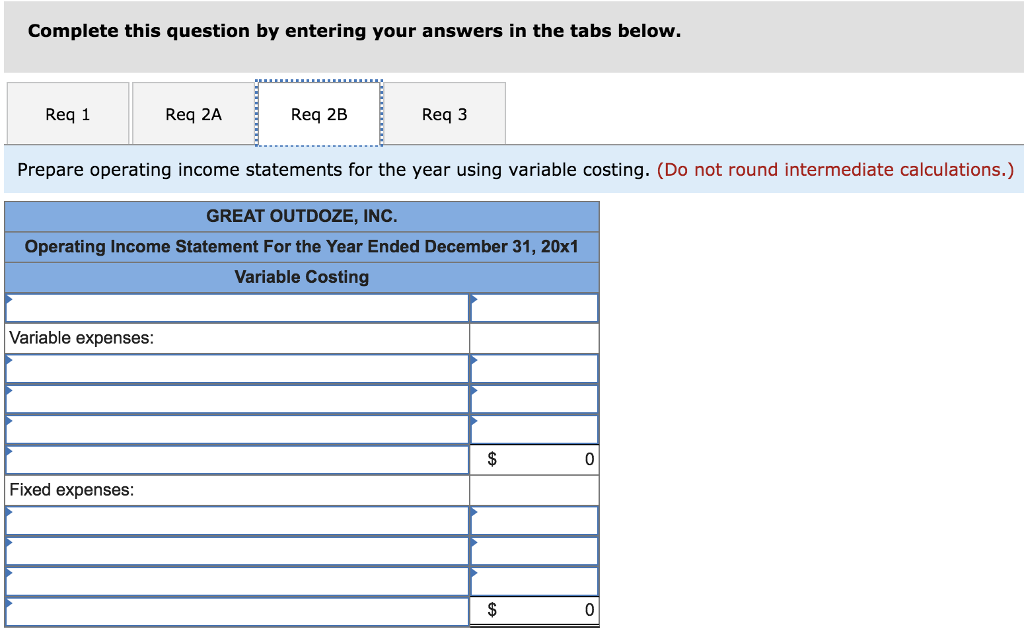Open the third dropdown under Variable expenses
The width and height of the screenshot is (1024, 629).
(x=237, y=428)
